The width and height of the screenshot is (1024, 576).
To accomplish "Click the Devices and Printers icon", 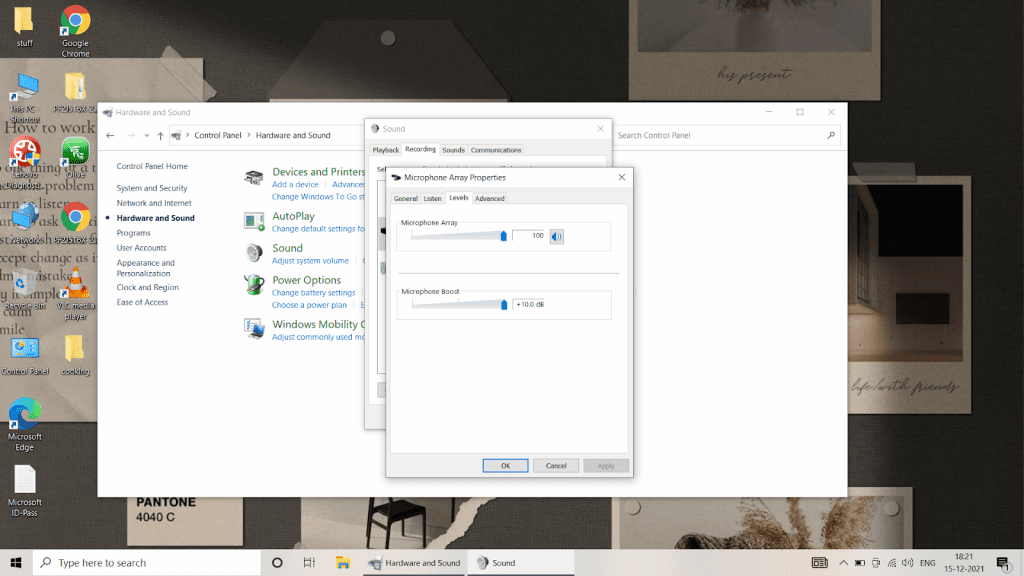I will click(252, 176).
